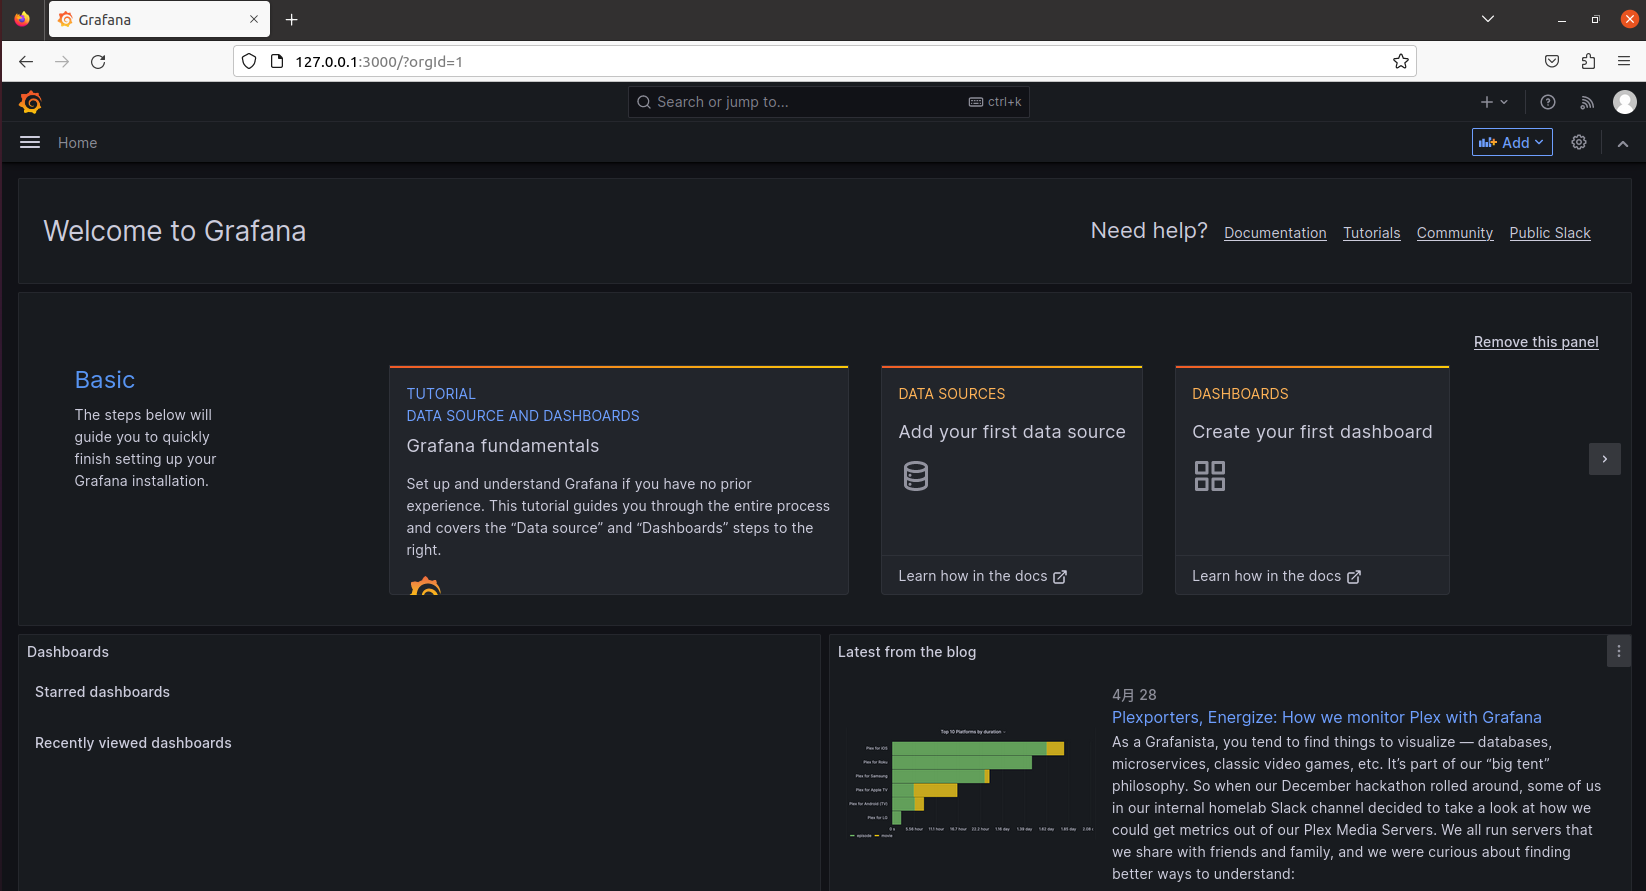The image size is (1646, 891).
Task: Click the Firefox icon in title bar
Action: pos(22,19)
